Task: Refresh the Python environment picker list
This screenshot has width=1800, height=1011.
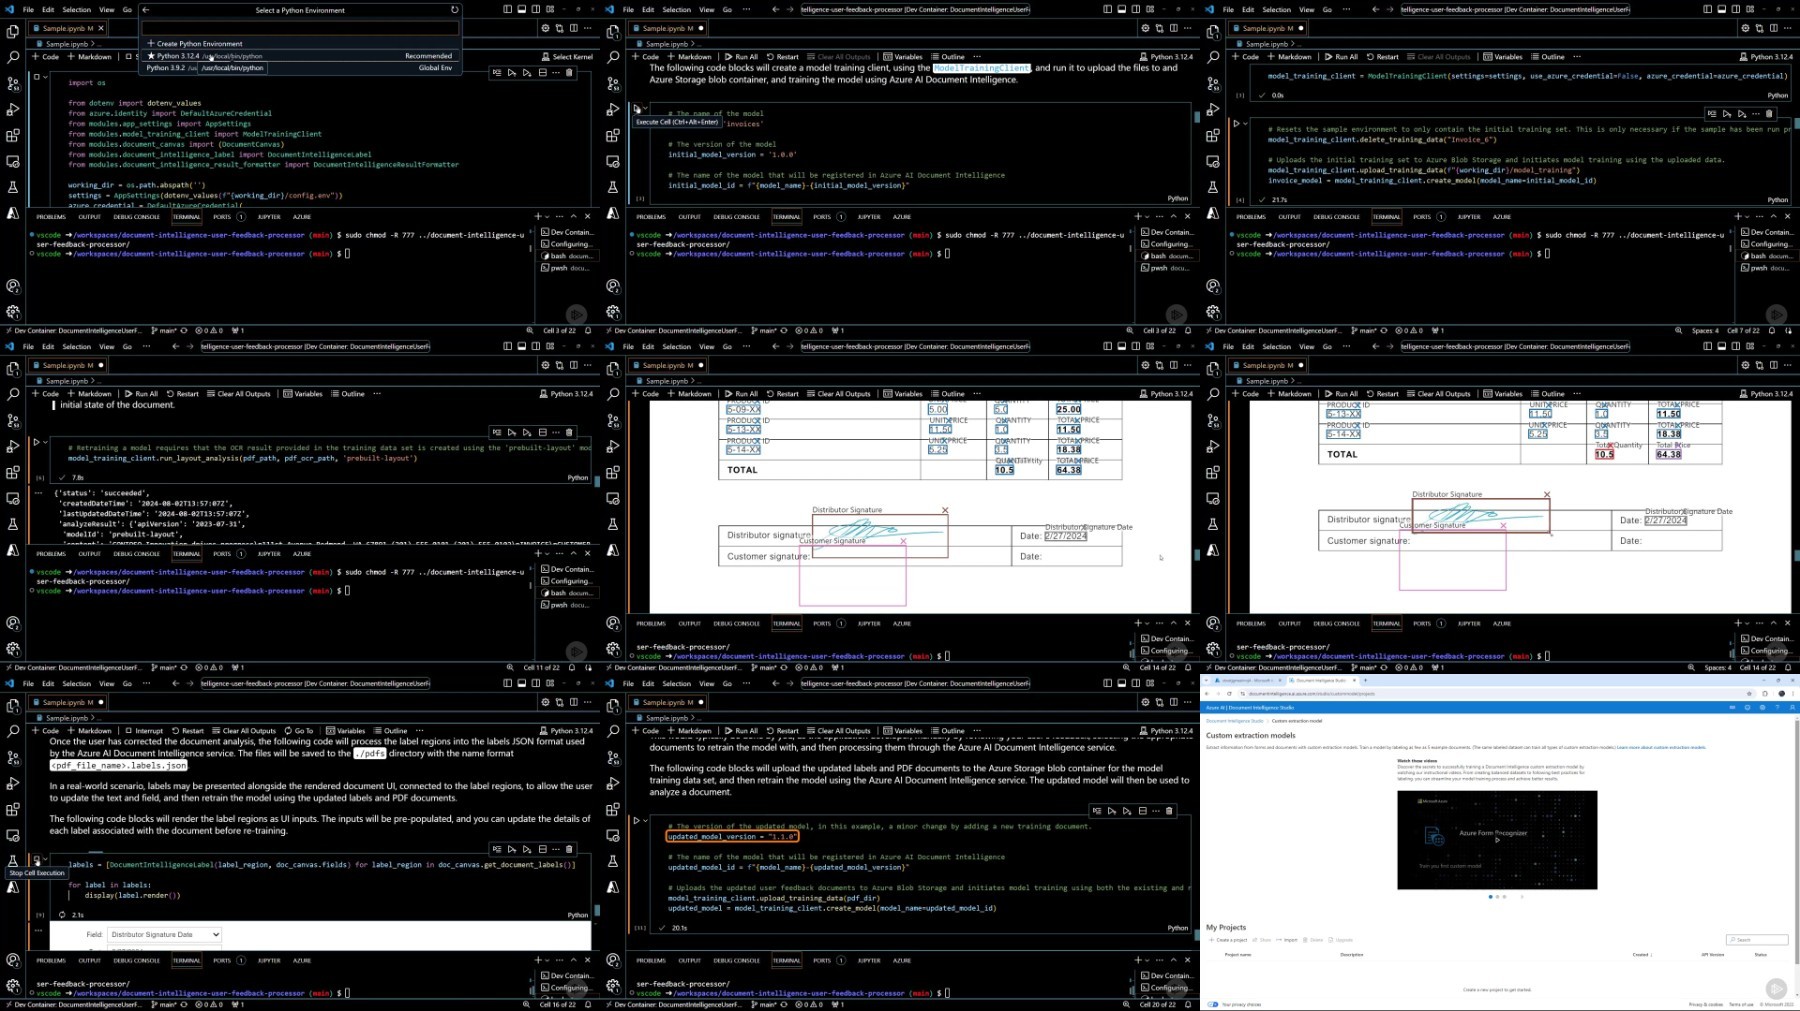Action: [454, 10]
